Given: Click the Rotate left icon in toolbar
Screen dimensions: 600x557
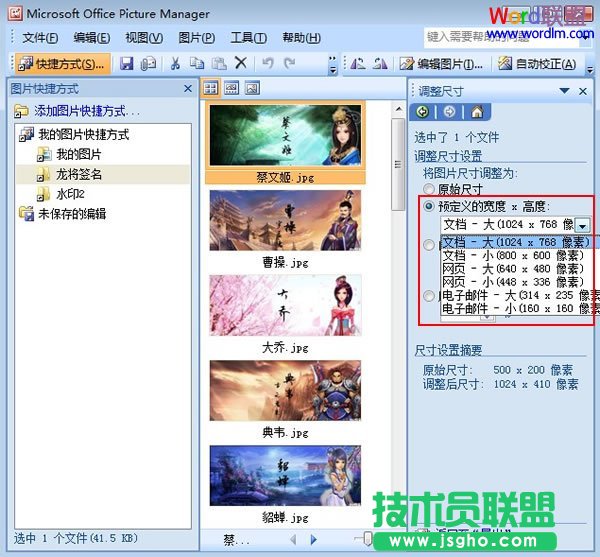Looking at the screenshot, I should pyautogui.click(x=357, y=63).
